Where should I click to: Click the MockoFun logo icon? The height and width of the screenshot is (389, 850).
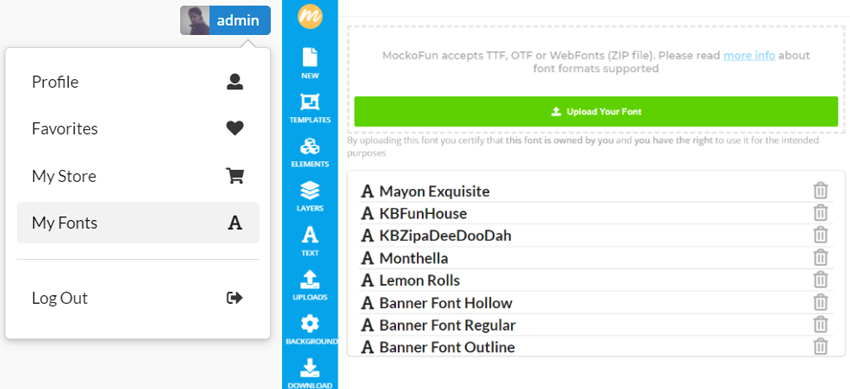(310, 16)
